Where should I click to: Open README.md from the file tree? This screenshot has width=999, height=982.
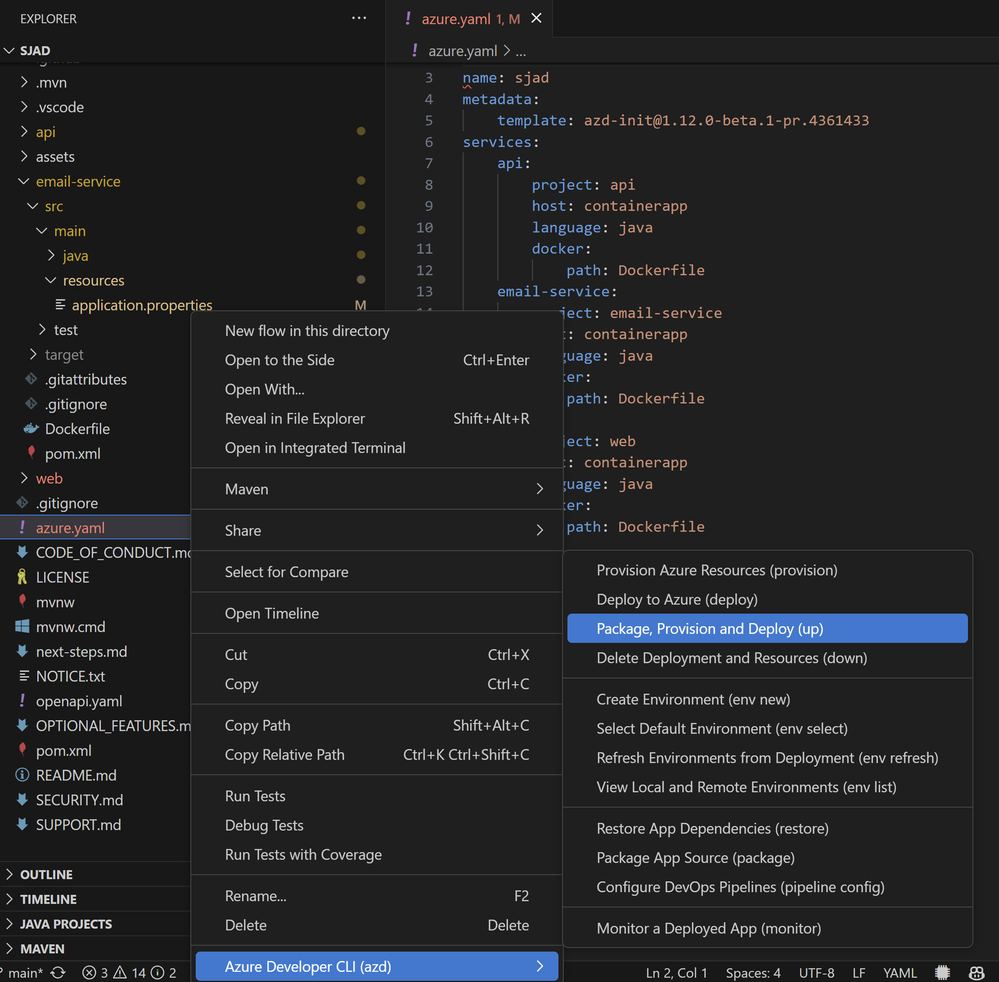coord(76,775)
